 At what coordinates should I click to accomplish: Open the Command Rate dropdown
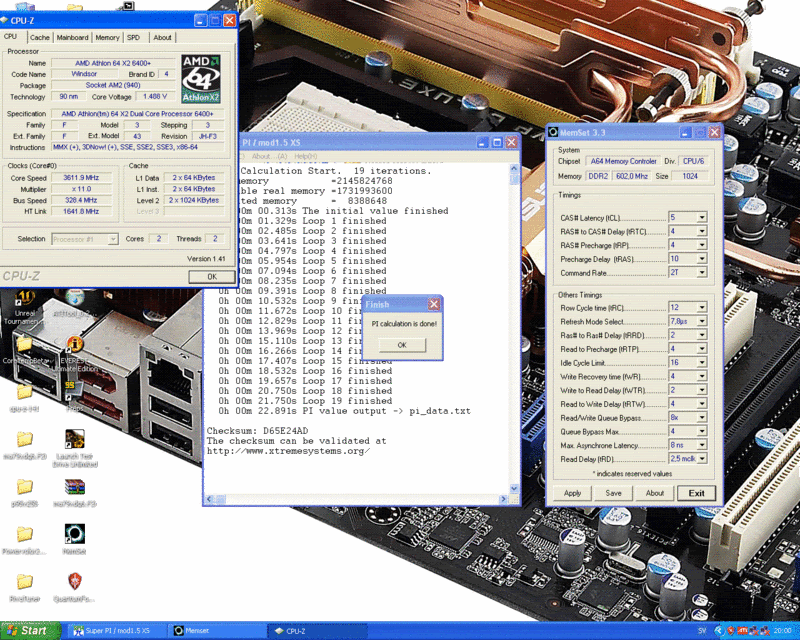point(702,273)
